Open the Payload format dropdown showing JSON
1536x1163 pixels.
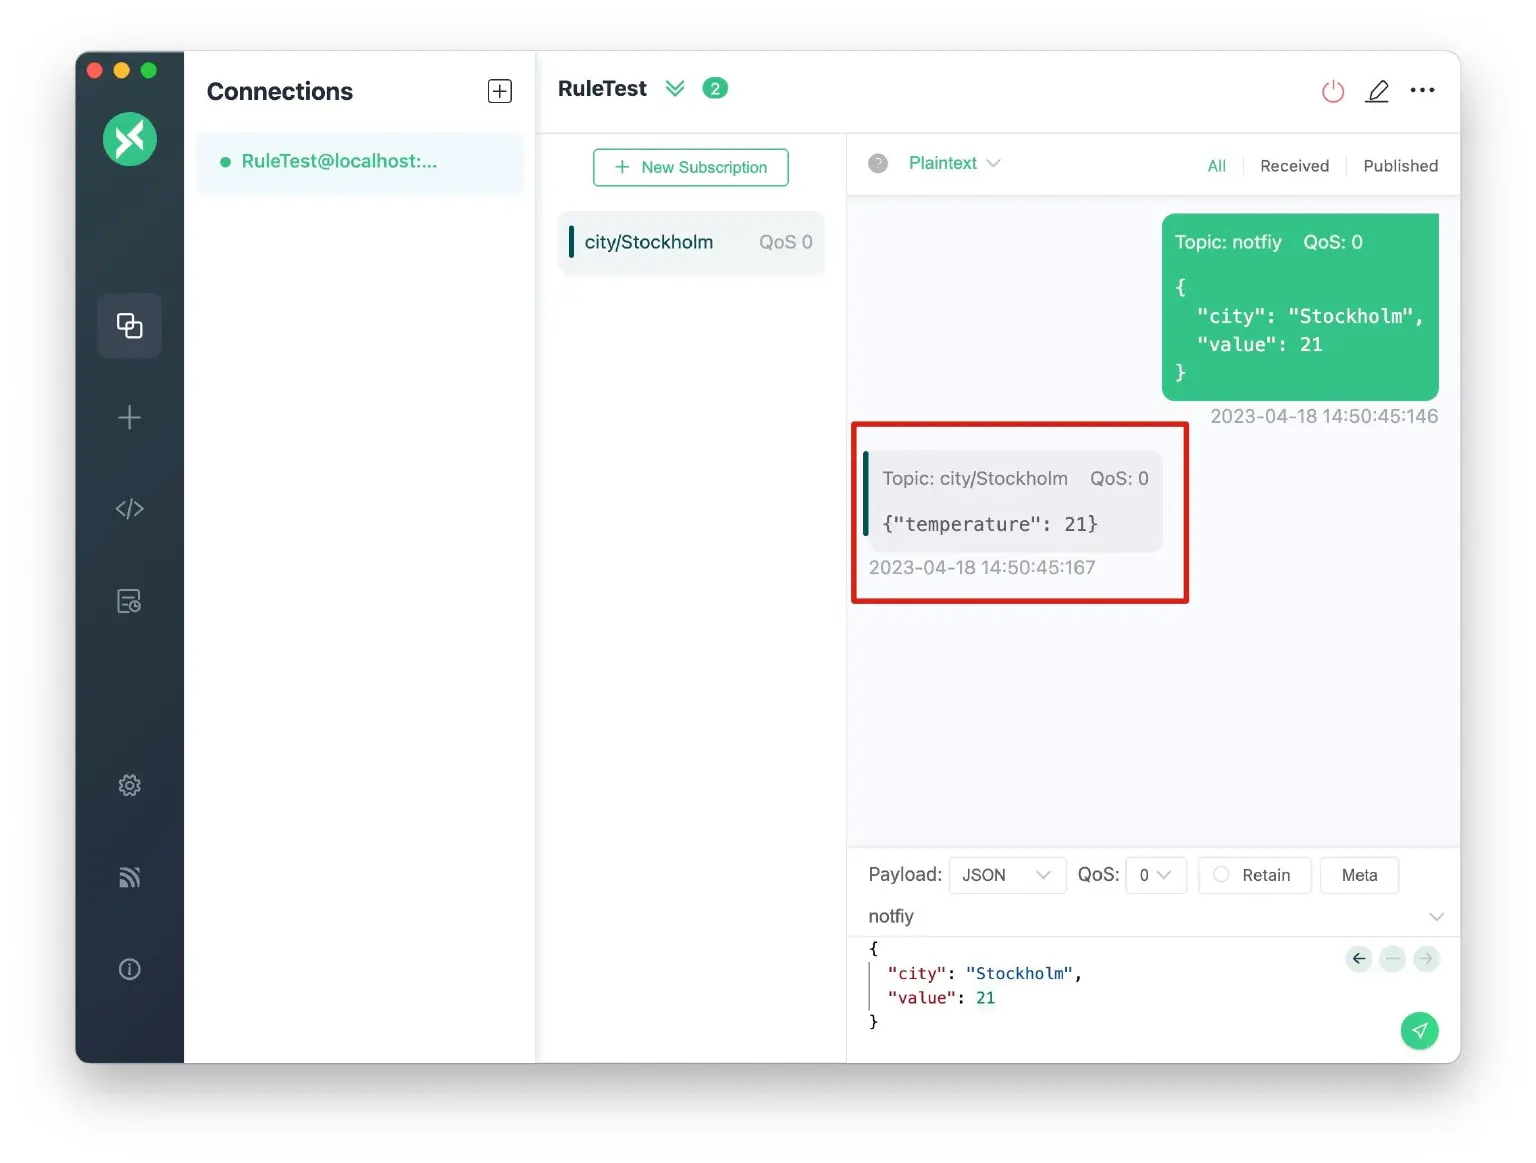click(x=1006, y=875)
